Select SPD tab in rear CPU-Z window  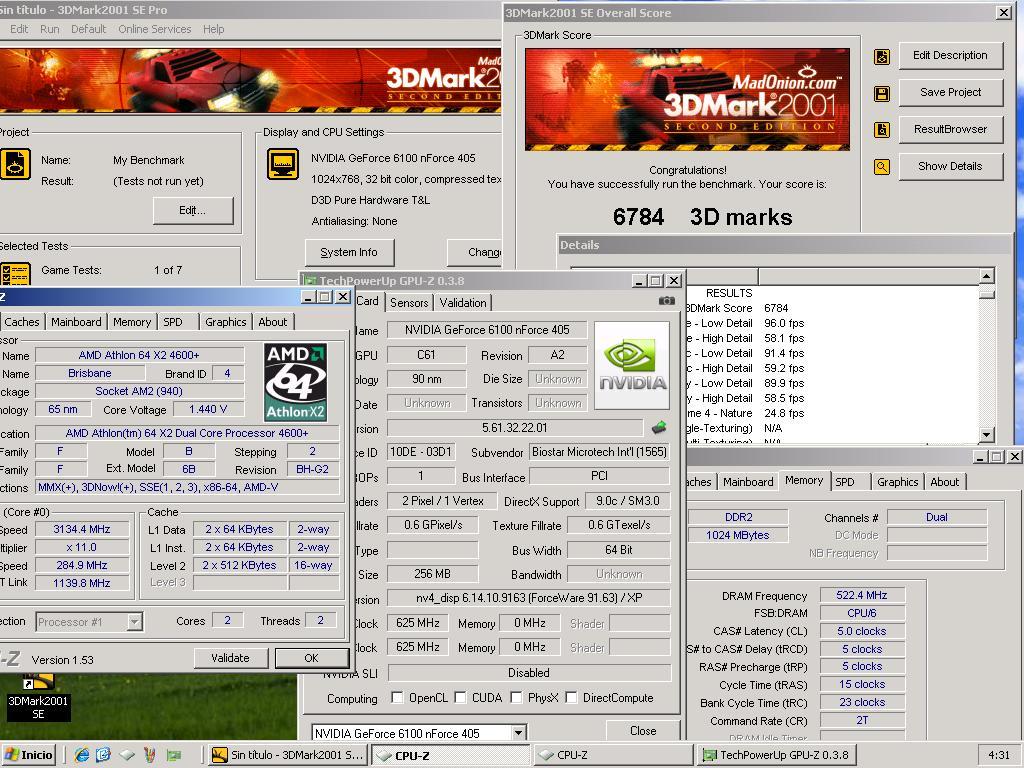845,482
